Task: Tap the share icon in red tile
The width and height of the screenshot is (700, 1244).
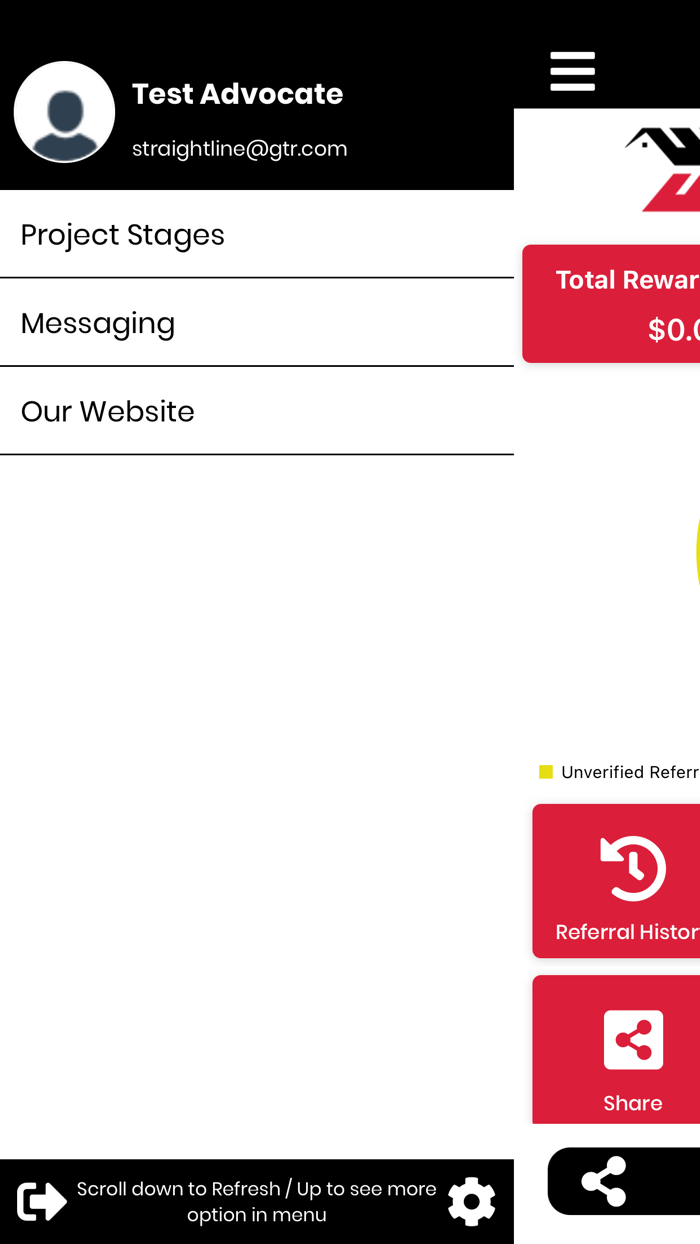Action: [x=633, y=1040]
